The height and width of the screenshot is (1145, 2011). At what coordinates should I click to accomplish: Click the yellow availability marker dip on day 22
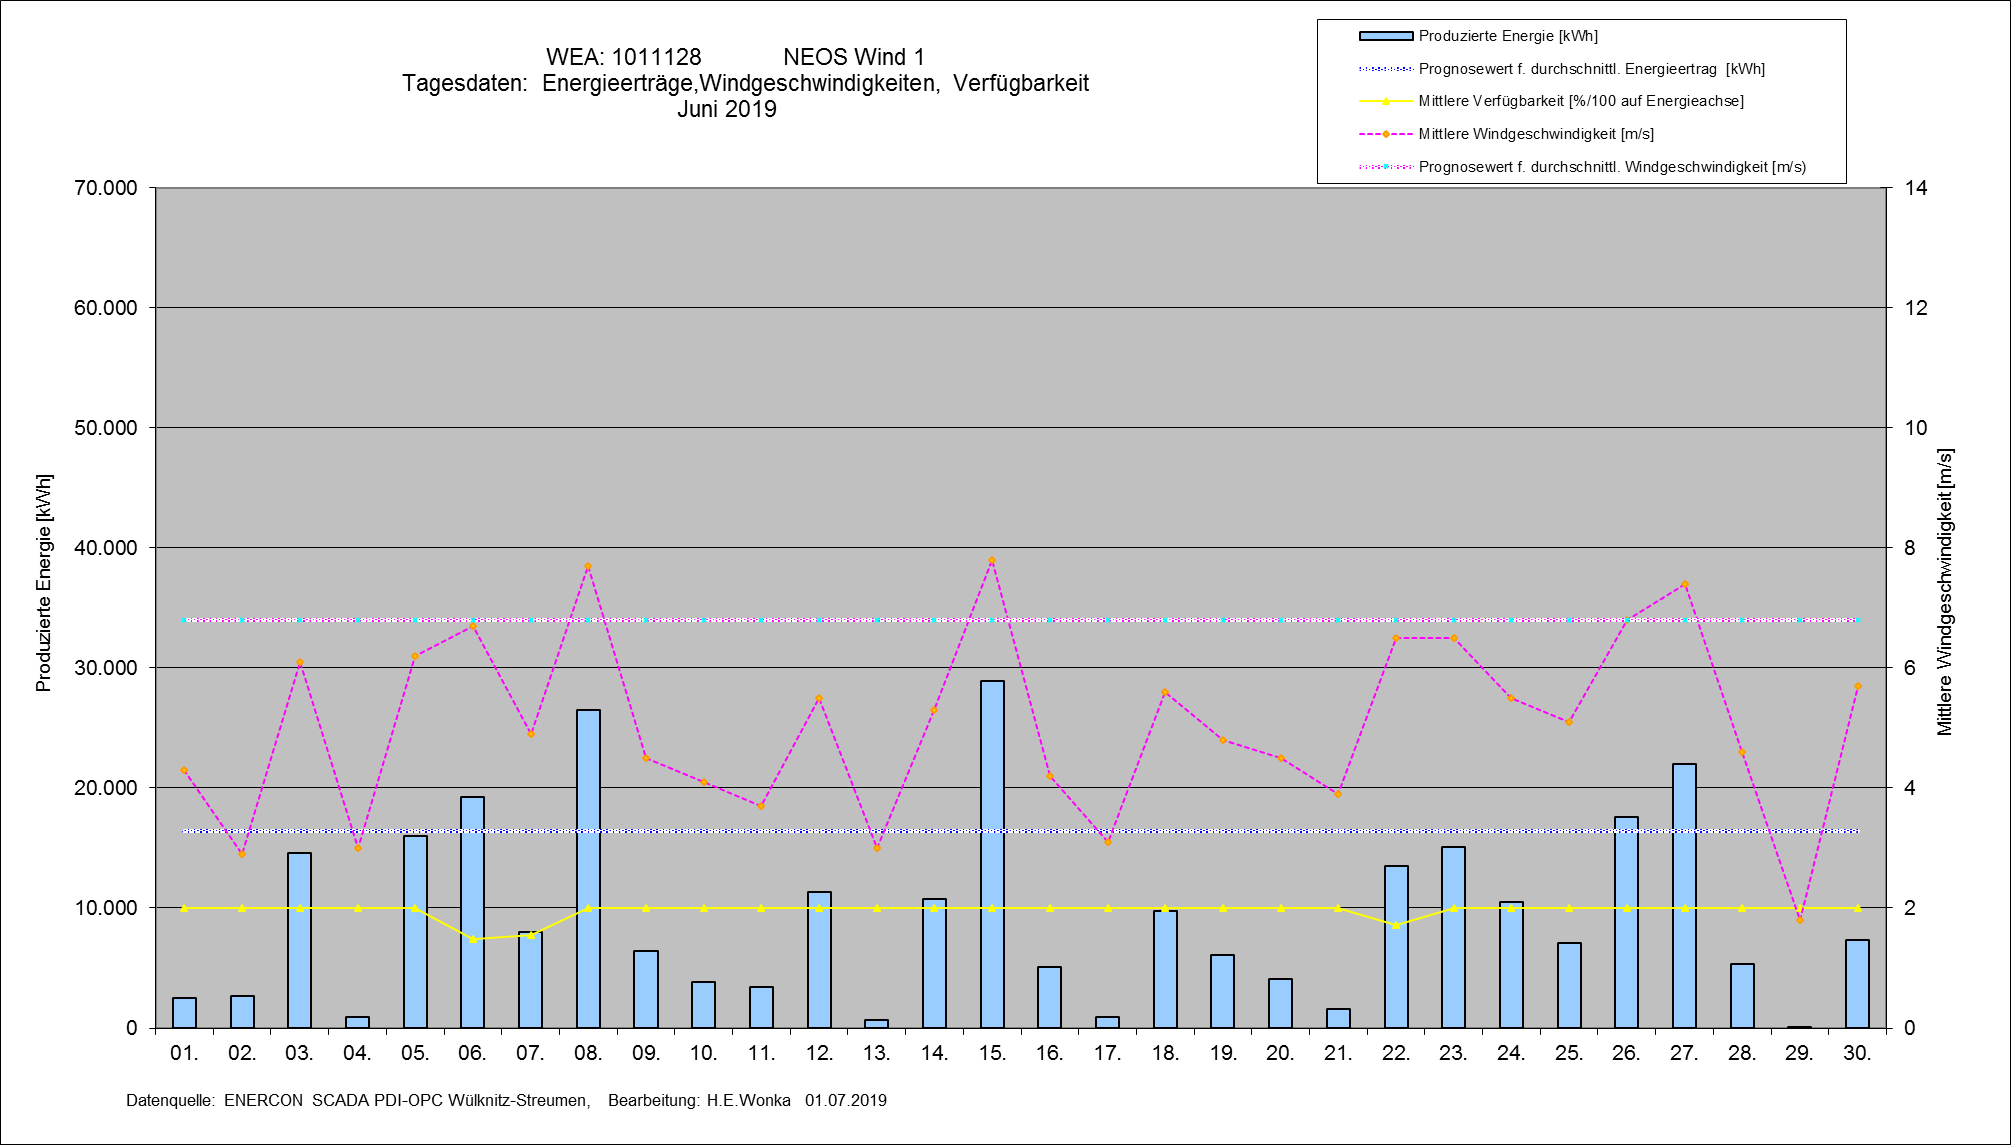pos(1396,925)
